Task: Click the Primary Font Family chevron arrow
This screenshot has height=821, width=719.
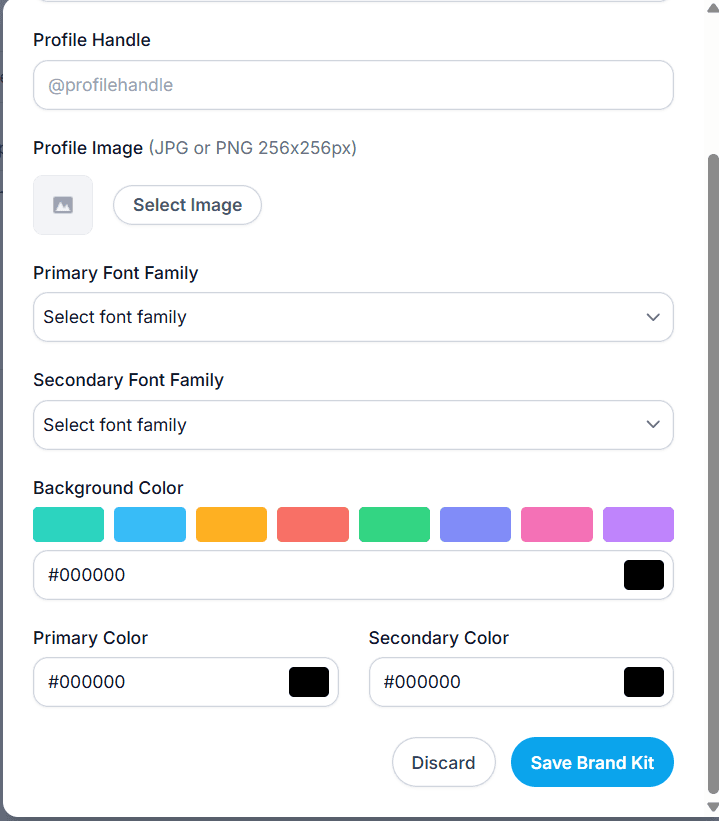Action: (x=652, y=317)
